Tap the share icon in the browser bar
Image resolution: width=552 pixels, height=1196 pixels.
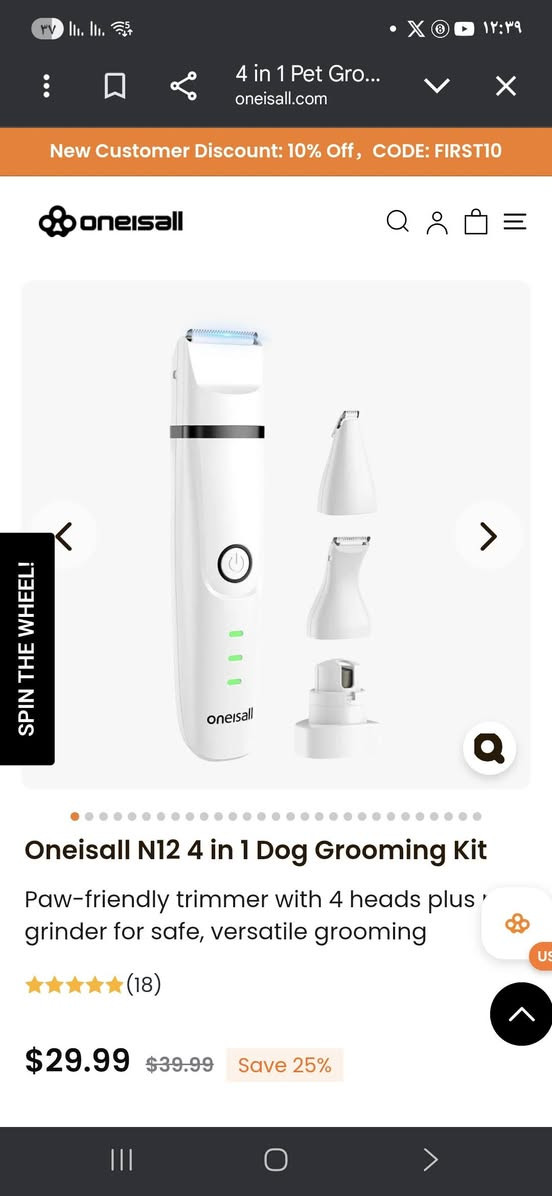(x=183, y=86)
